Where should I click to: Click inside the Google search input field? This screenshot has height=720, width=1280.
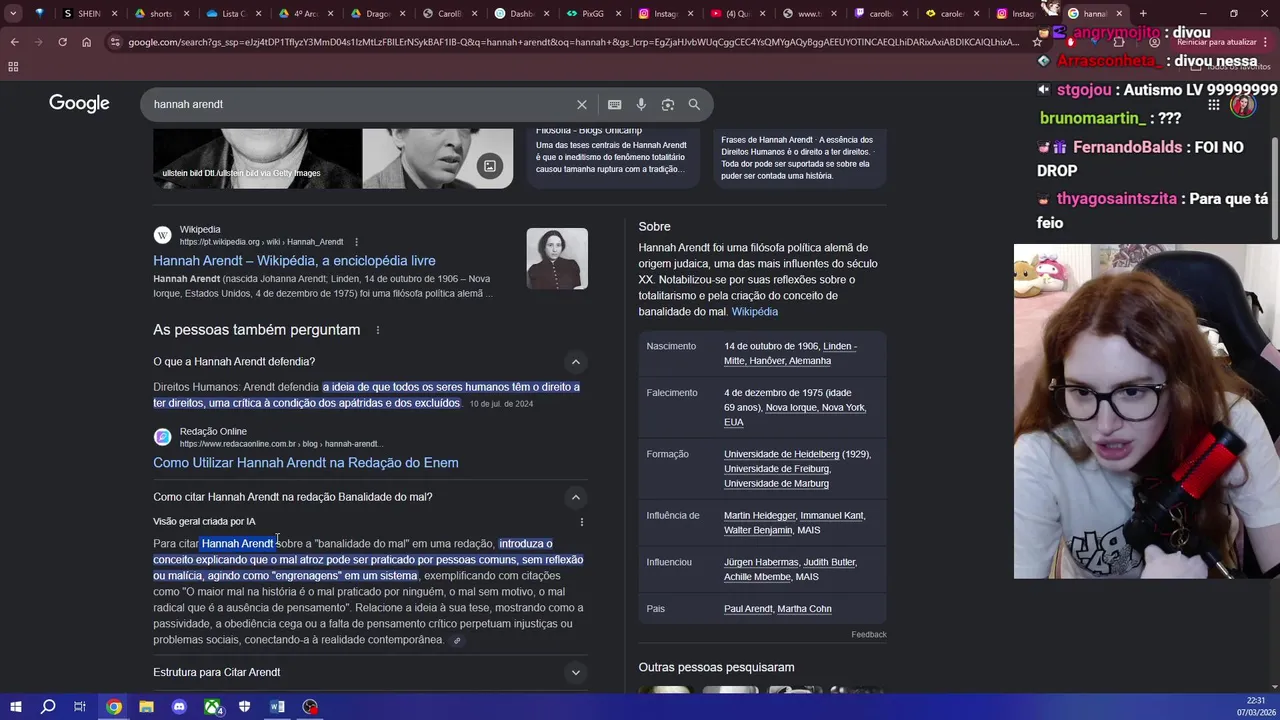tap(360, 104)
